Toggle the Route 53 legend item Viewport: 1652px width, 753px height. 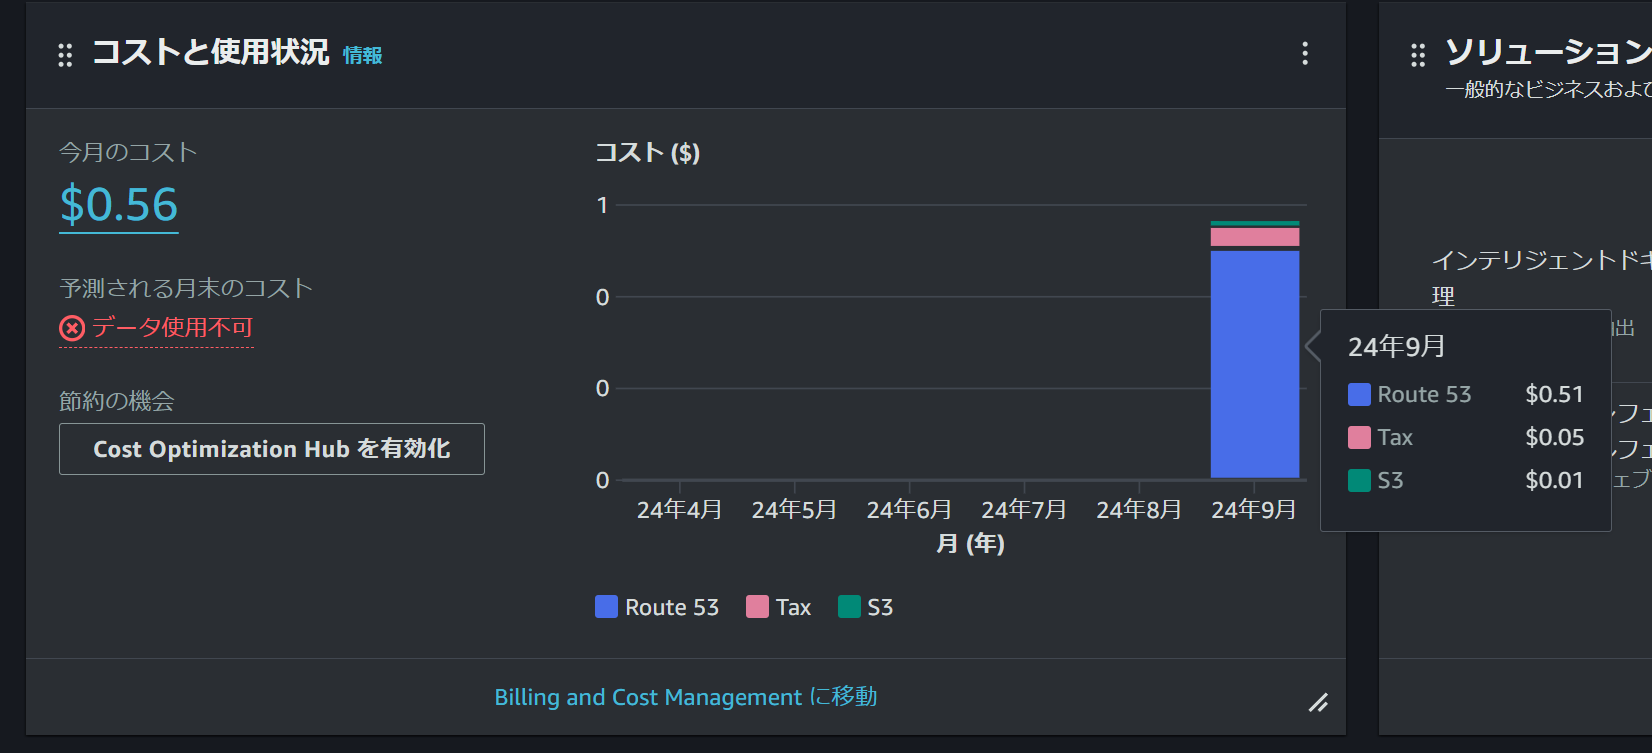657,607
